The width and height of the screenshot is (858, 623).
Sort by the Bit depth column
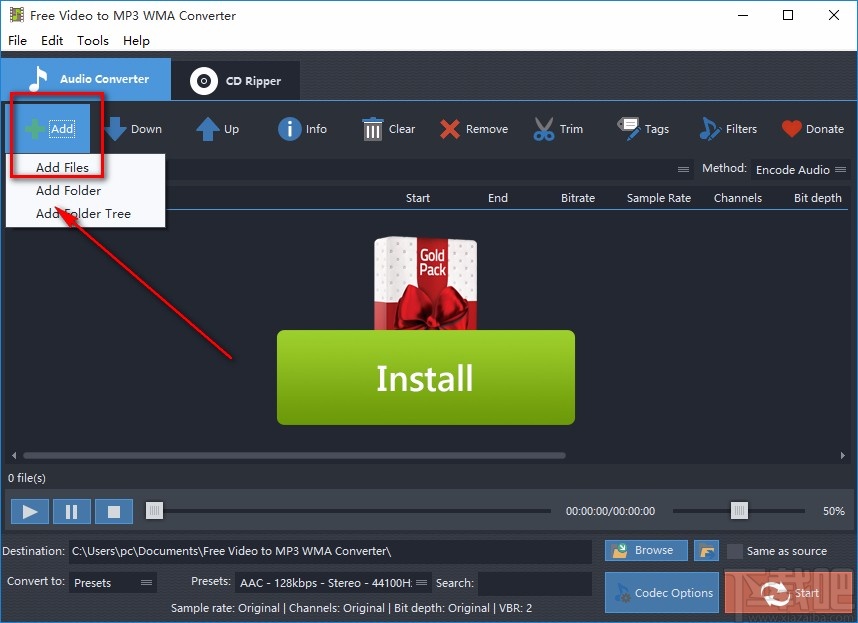click(x=818, y=198)
